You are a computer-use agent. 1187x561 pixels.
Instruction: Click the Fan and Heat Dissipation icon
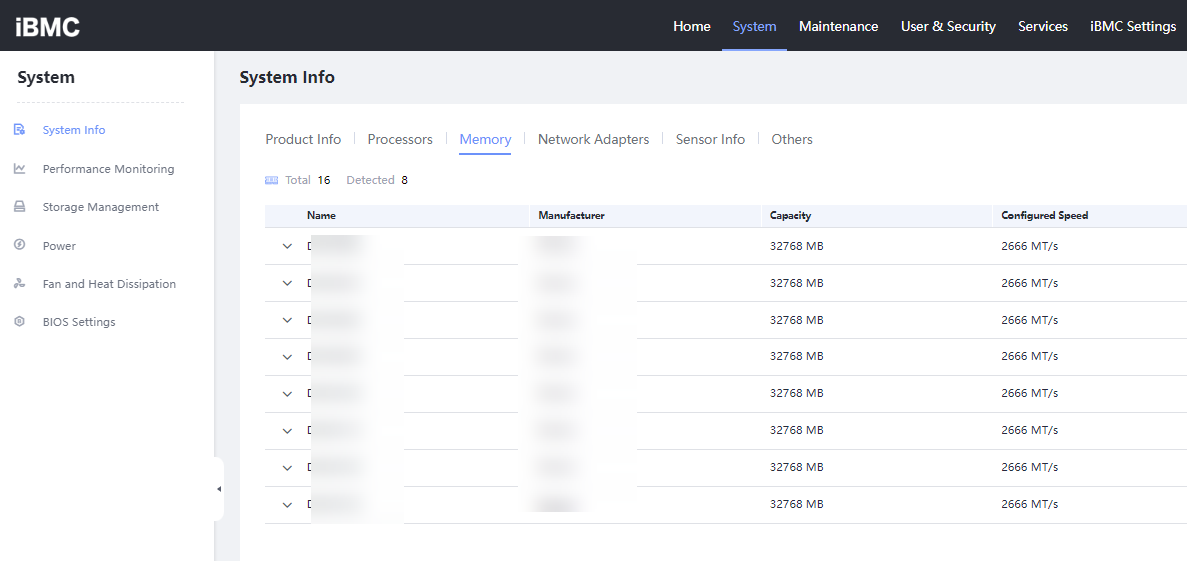pos(20,284)
